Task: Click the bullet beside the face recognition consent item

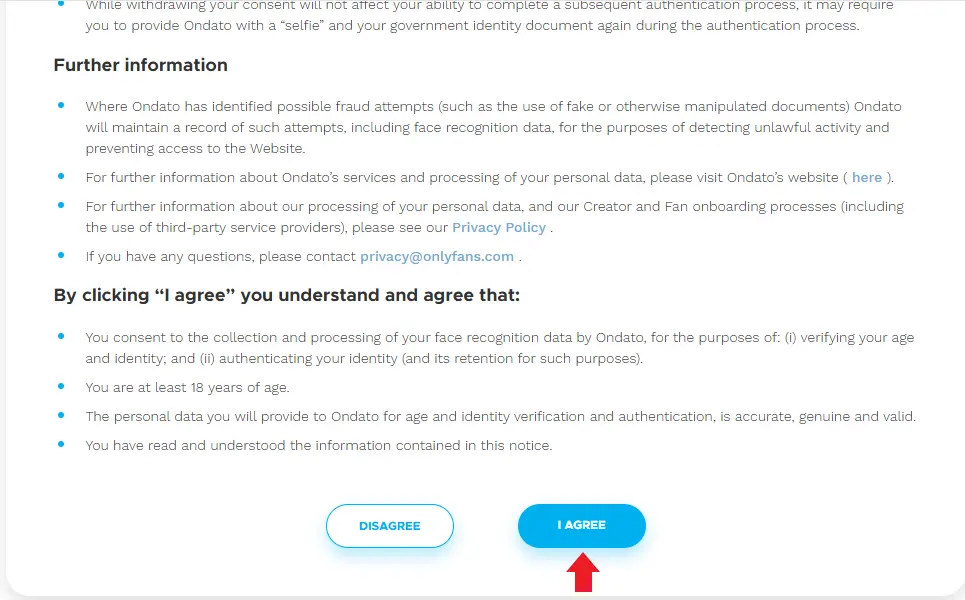Action: point(62,337)
